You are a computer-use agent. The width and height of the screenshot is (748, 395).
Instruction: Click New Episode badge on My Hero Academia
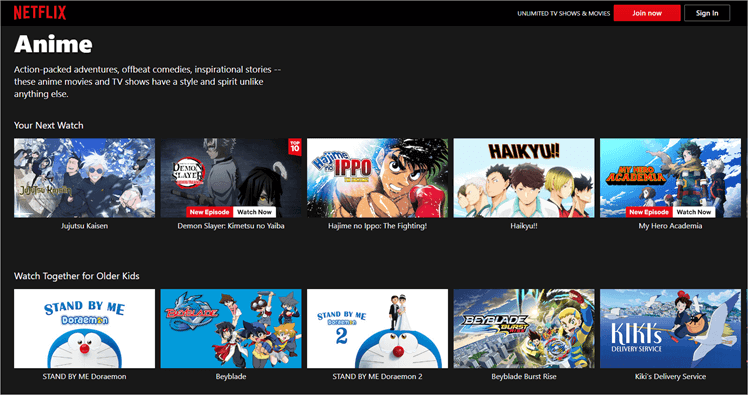click(x=649, y=212)
